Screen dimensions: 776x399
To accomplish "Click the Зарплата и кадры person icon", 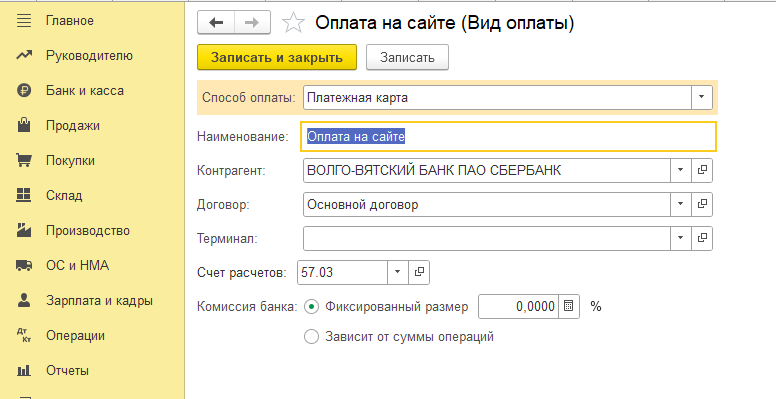I will (x=24, y=300).
